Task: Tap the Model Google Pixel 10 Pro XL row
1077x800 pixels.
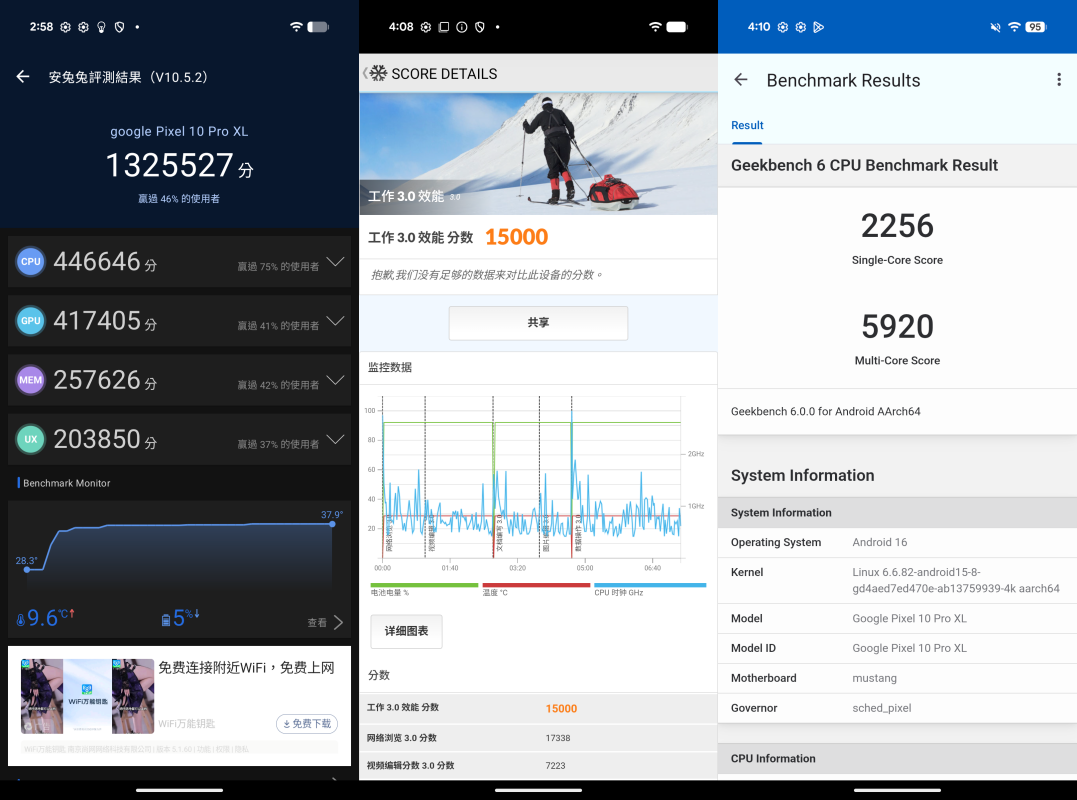Action: (x=897, y=619)
